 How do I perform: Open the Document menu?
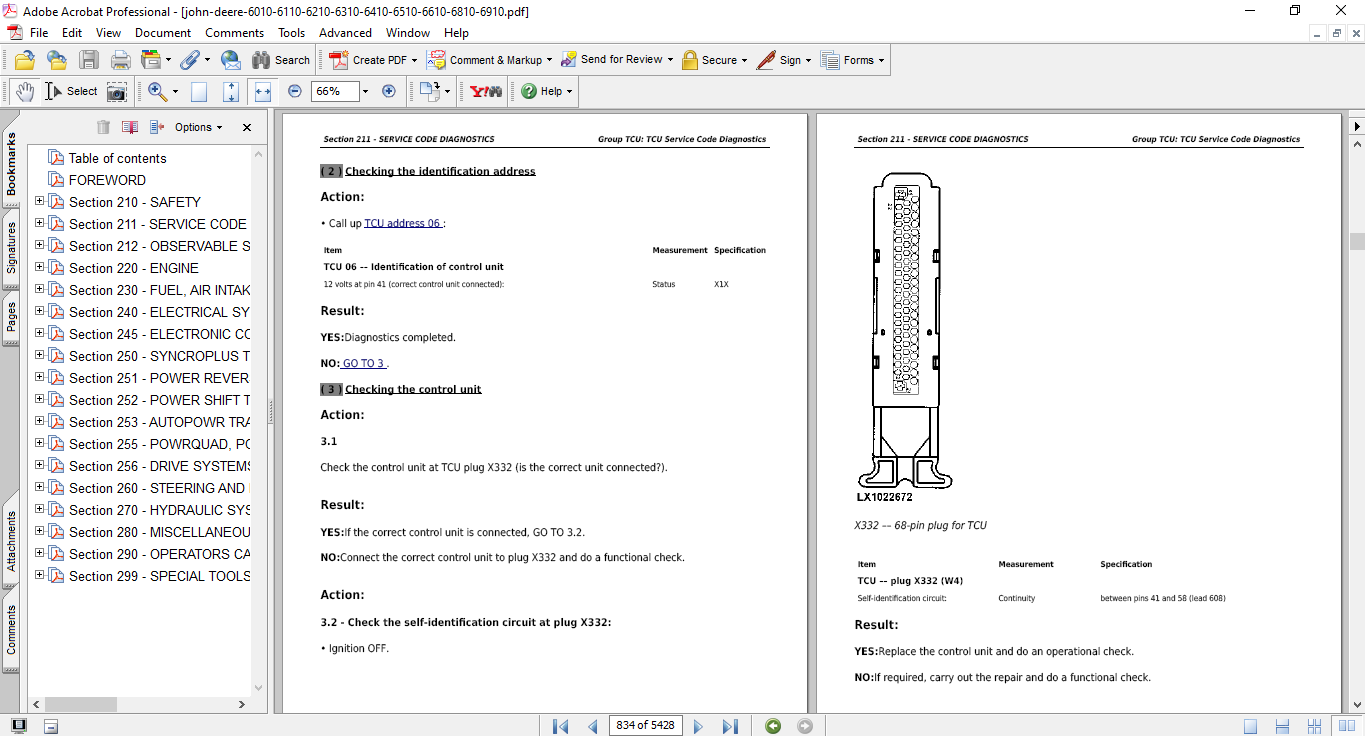tap(163, 33)
